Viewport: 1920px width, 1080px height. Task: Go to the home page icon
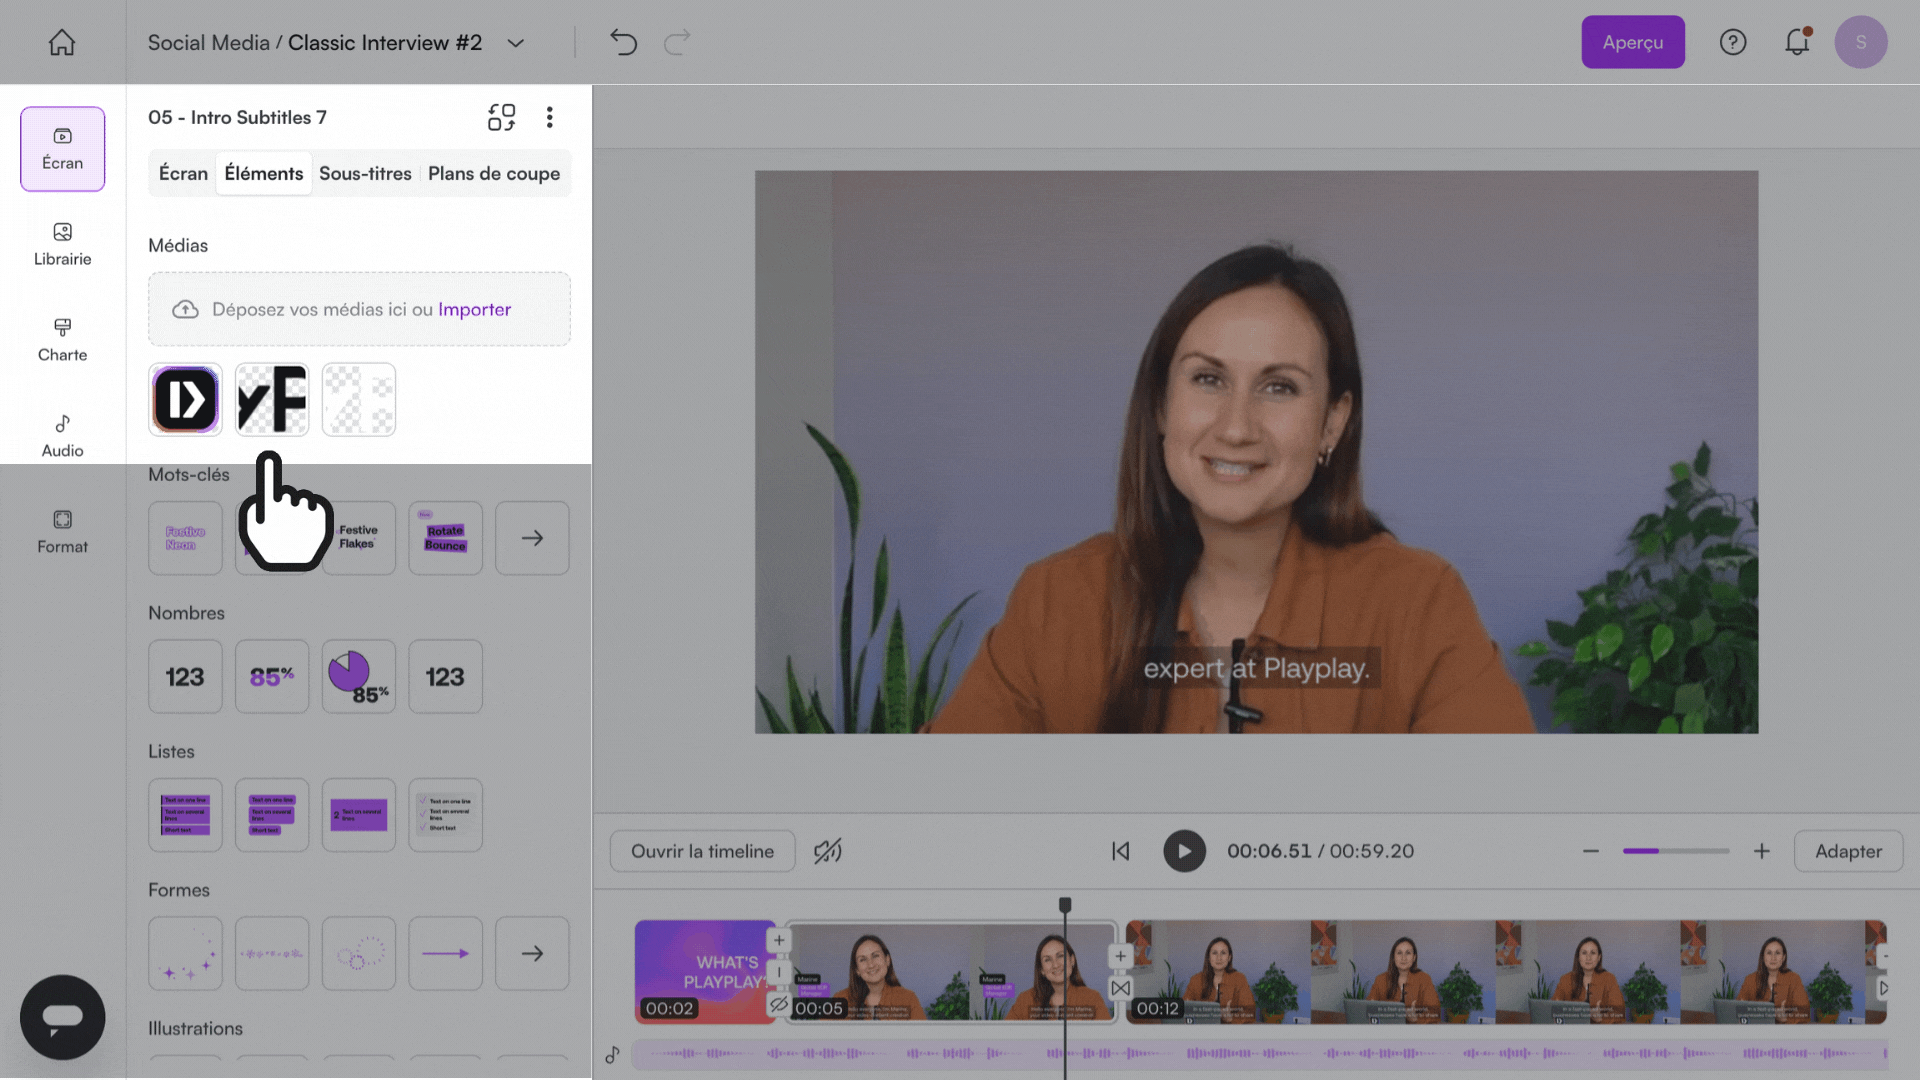[62, 42]
